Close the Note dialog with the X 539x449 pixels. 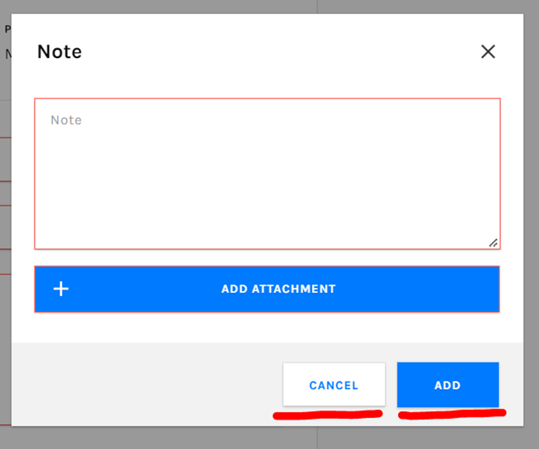coord(488,52)
